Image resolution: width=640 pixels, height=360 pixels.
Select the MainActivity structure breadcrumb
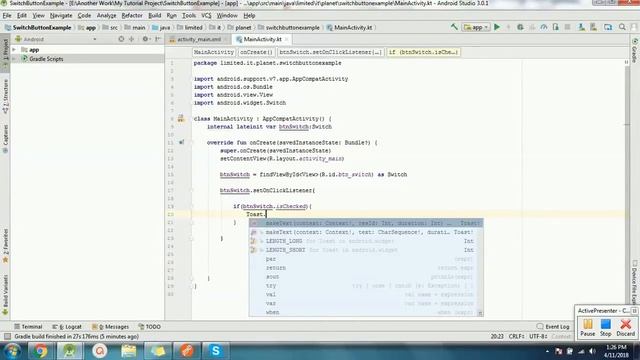213,52
